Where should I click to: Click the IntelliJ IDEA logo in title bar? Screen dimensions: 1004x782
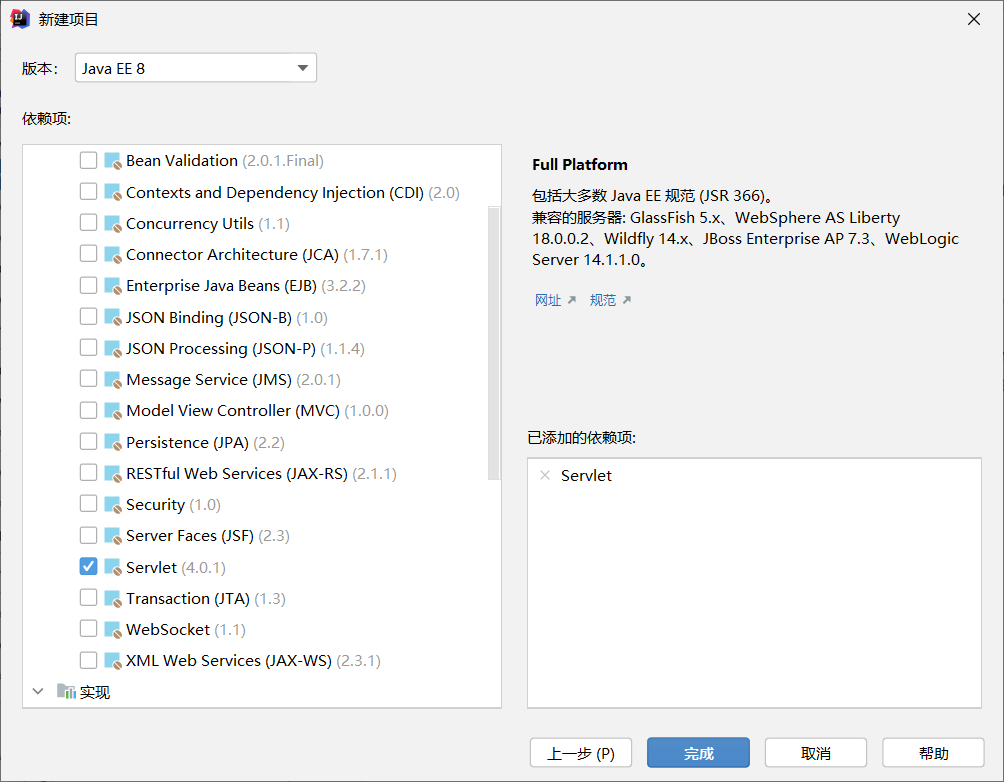pos(20,19)
